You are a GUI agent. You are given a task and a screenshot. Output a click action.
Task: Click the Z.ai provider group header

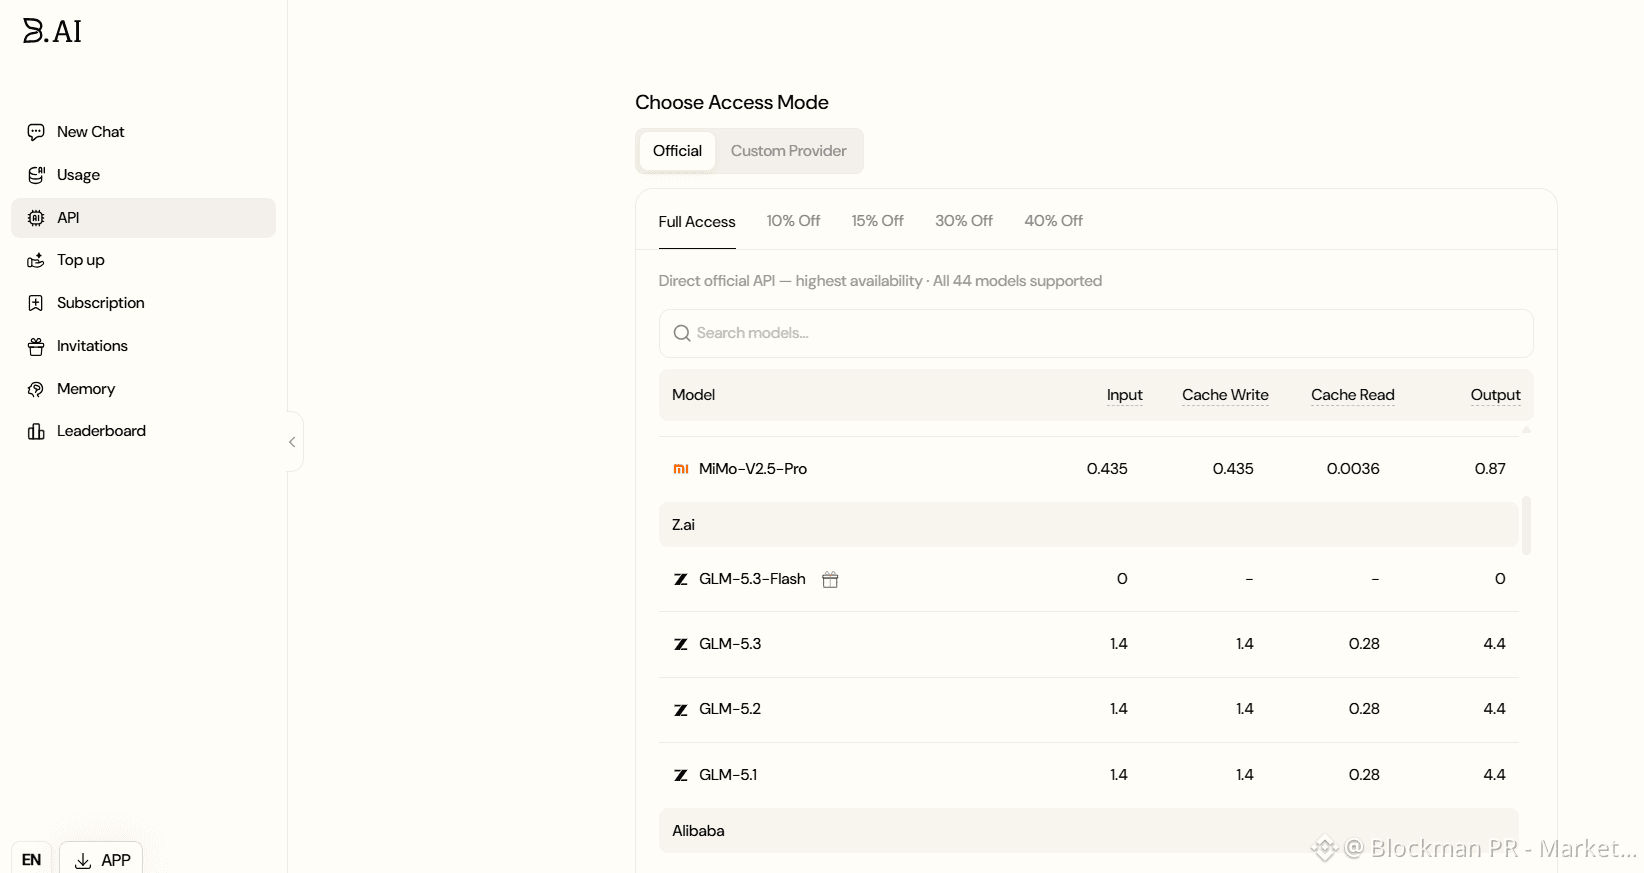[1089, 525]
